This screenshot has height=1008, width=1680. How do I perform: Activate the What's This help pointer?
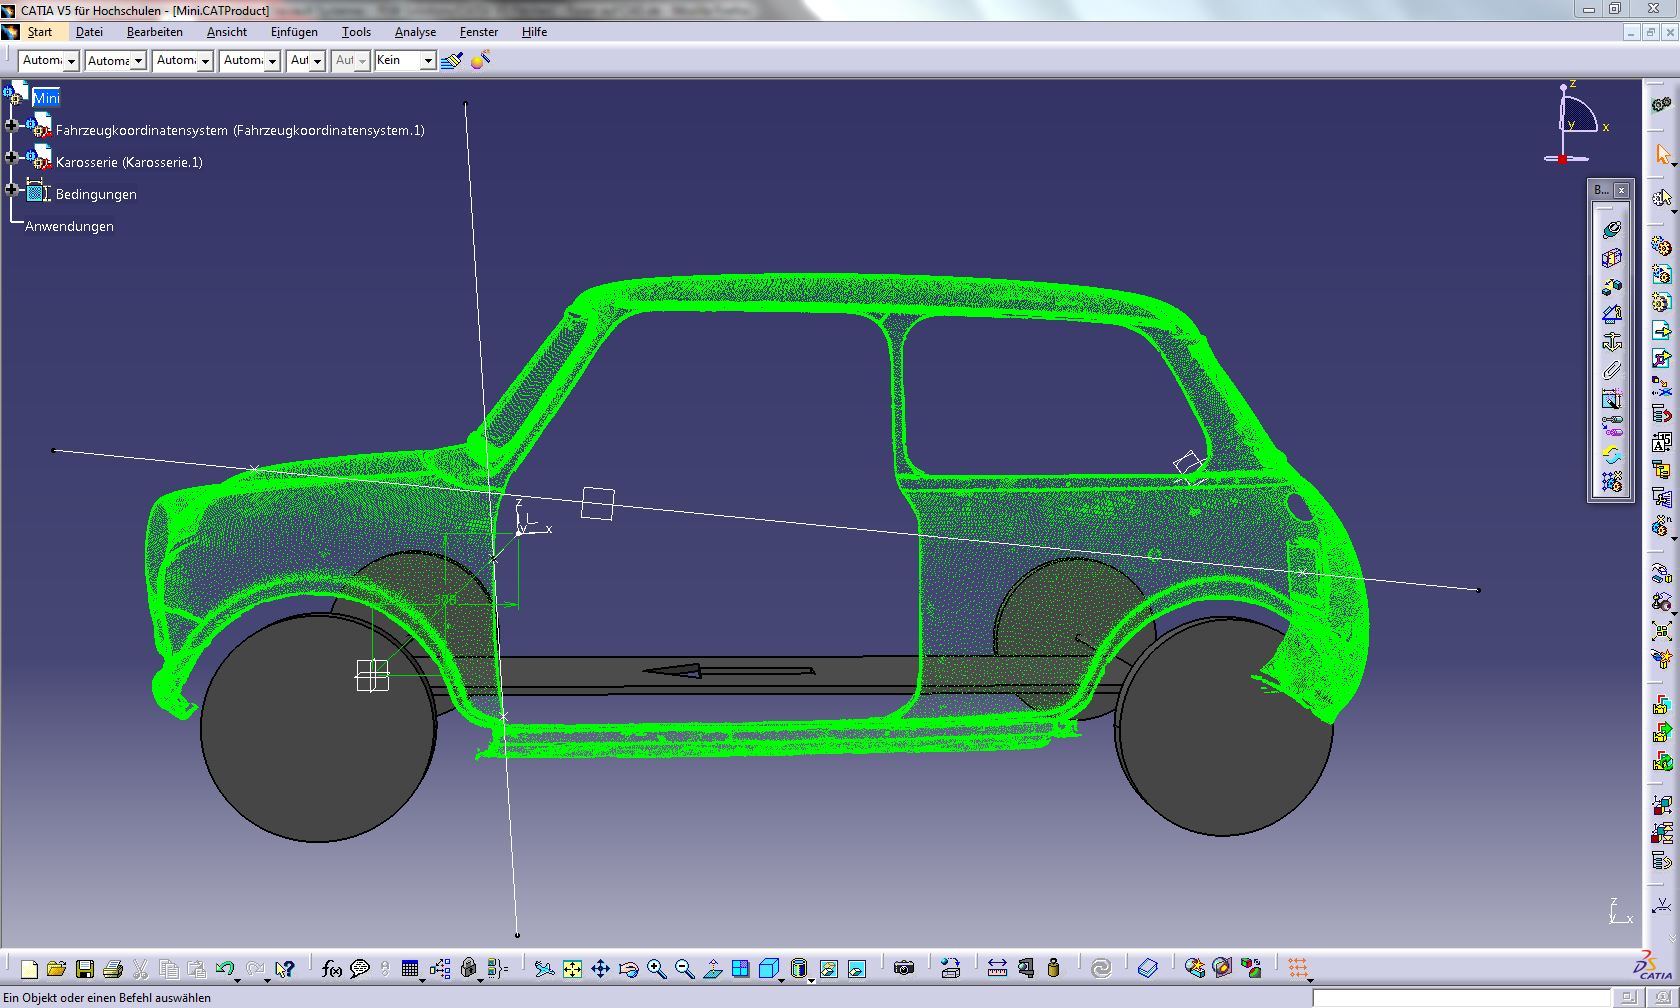285,968
